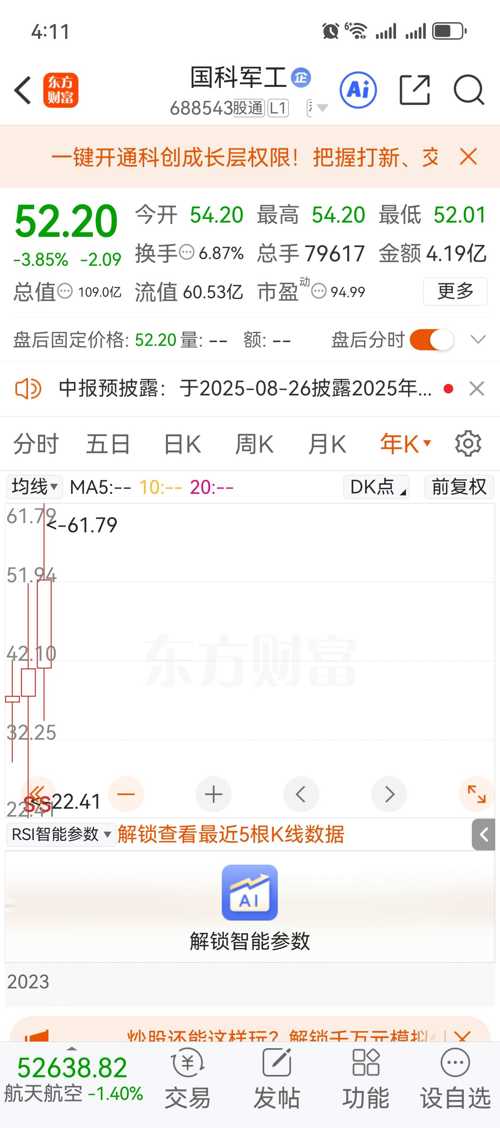The width and height of the screenshot is (500, 1128).
Task: Select the 前复权 button
Action: click(x=459, y=487)
